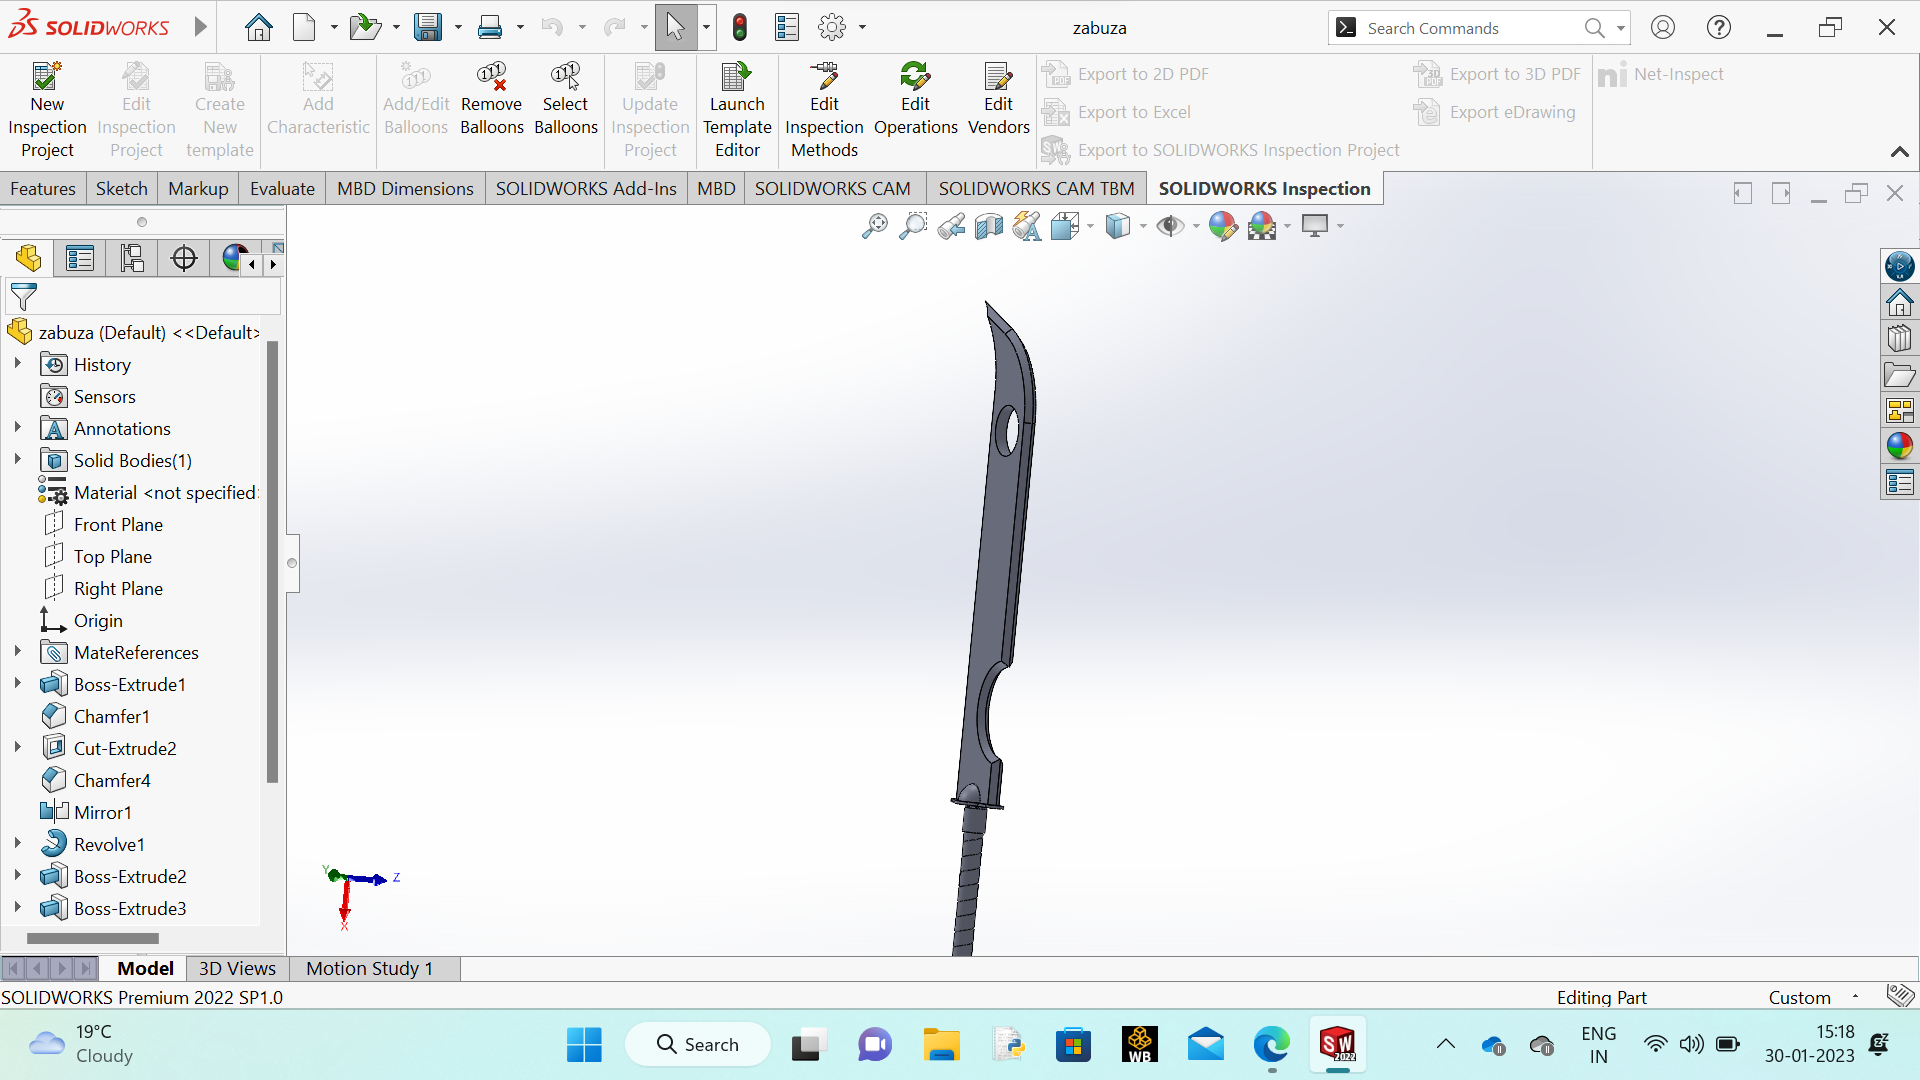1920x1080 pixels.
Task: Click the Rebuild traffic light icon
Action: point(740,27)
